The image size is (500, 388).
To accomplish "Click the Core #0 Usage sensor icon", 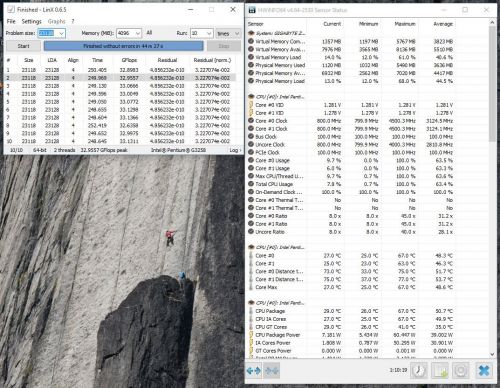I will (251, 160).
